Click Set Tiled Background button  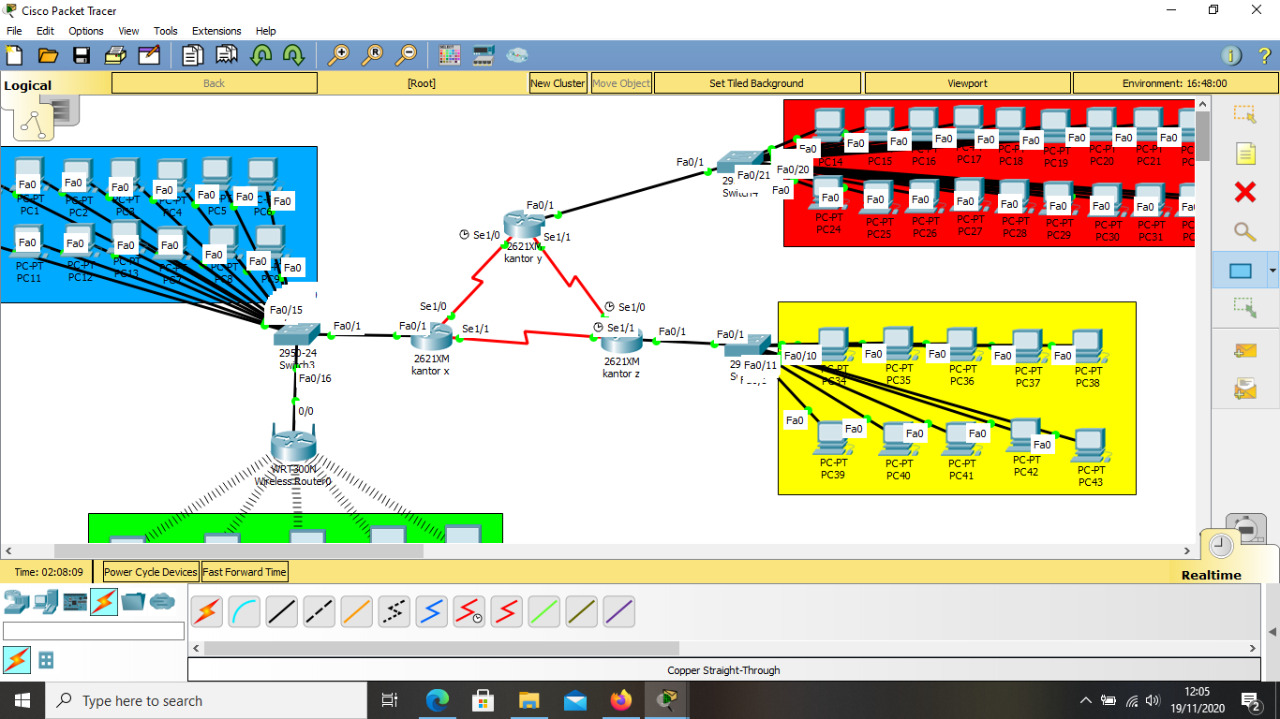pyautogui.click(x=756, y=83)
